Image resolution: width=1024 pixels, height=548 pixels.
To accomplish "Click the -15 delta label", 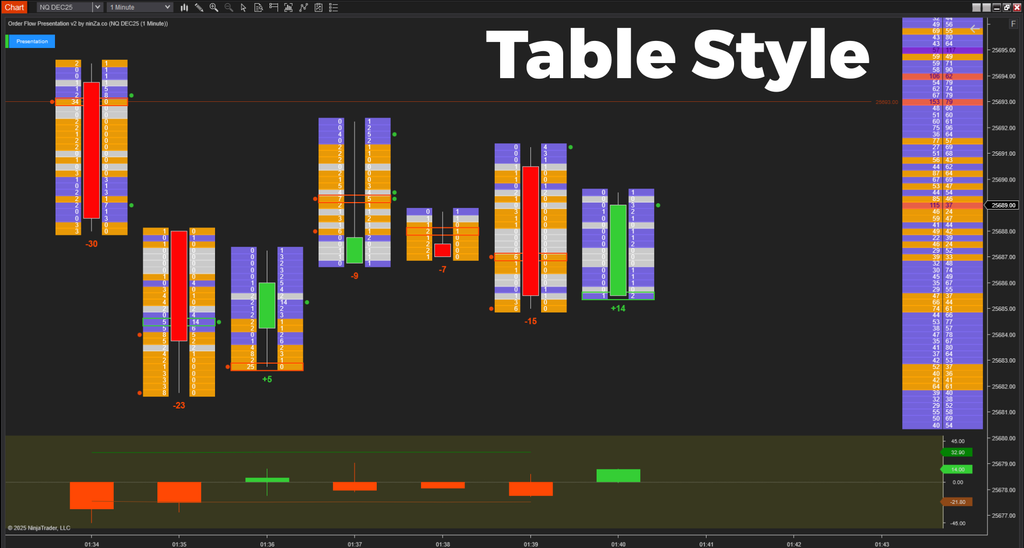I will point(530,321).
